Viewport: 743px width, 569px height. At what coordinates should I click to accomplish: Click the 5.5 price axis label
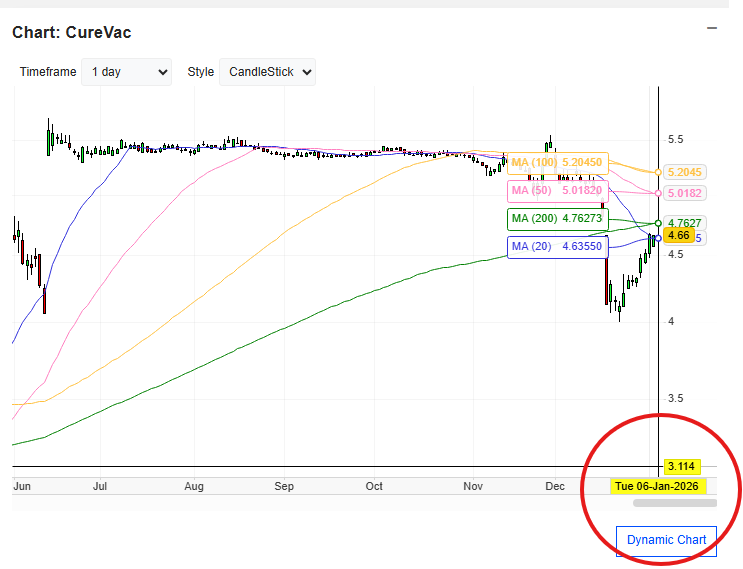(x=675, y=140)
